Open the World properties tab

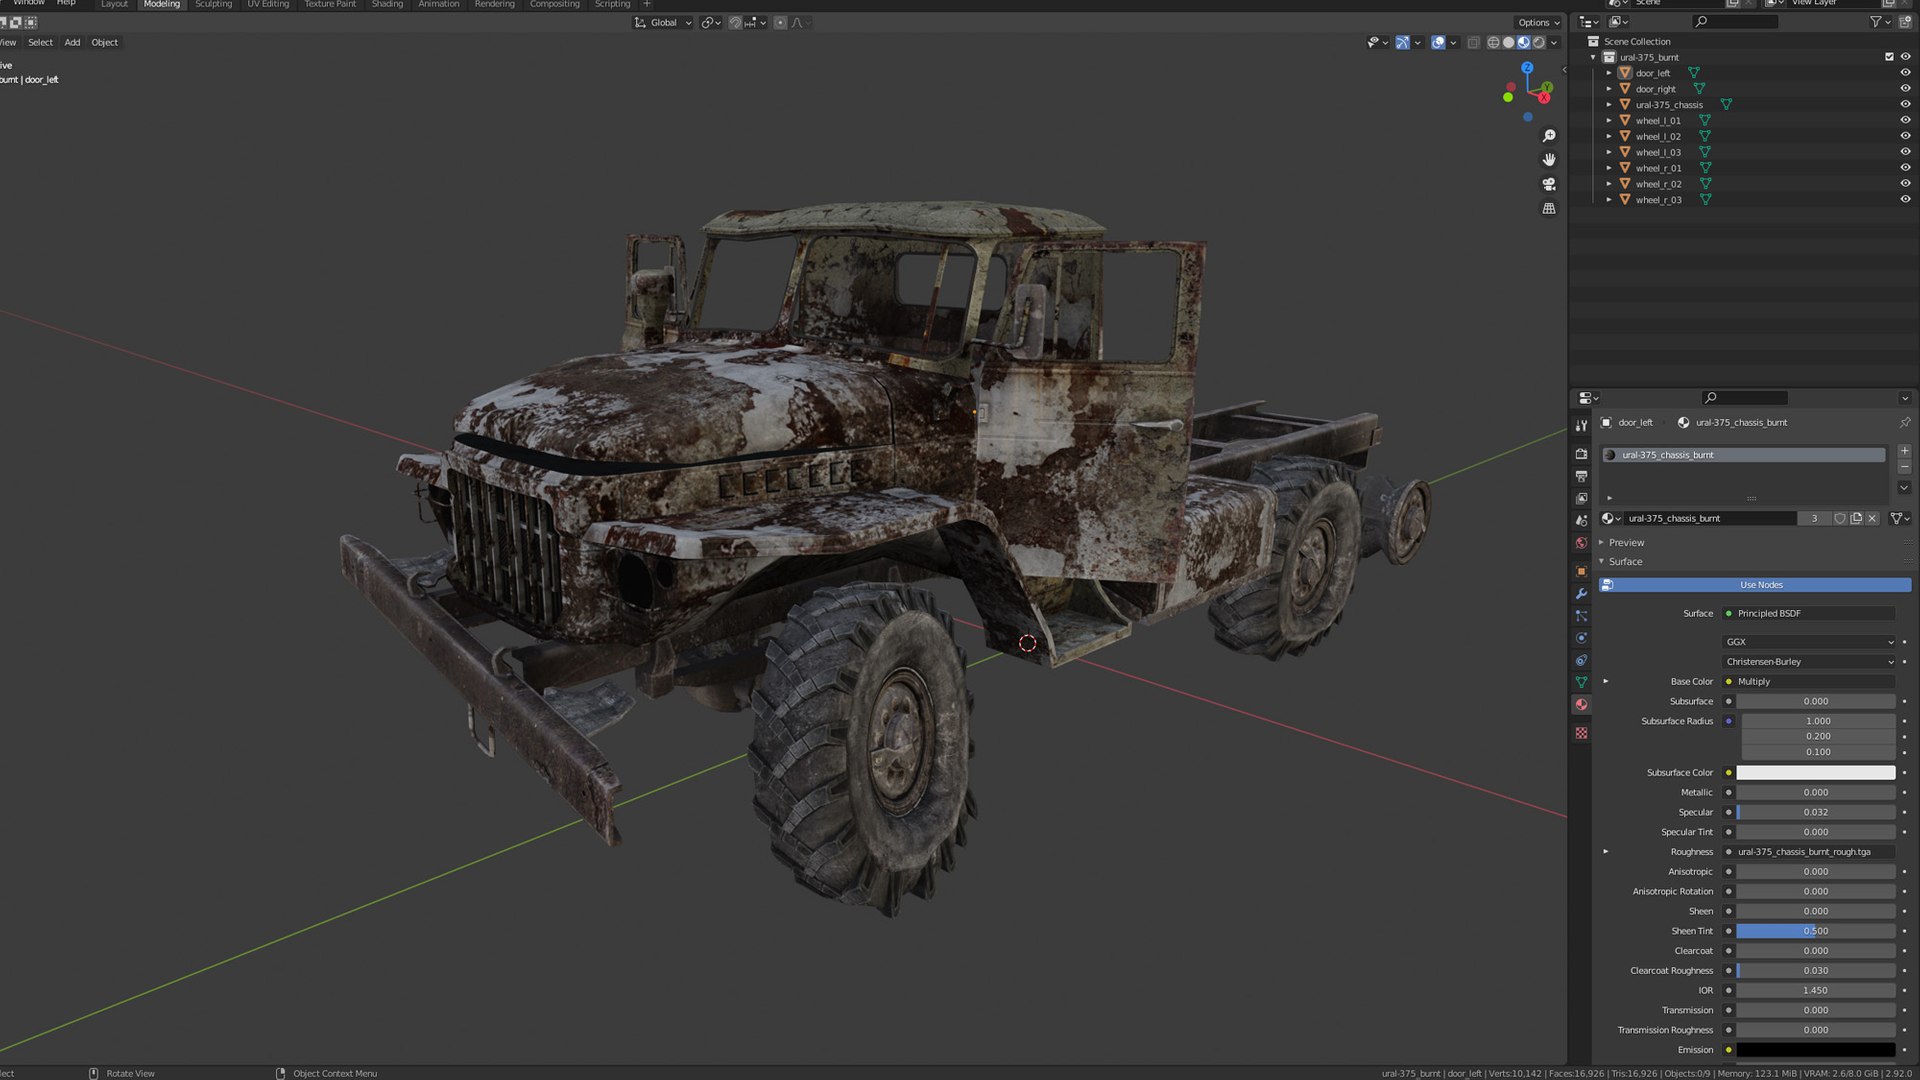tap(1581, 543)
